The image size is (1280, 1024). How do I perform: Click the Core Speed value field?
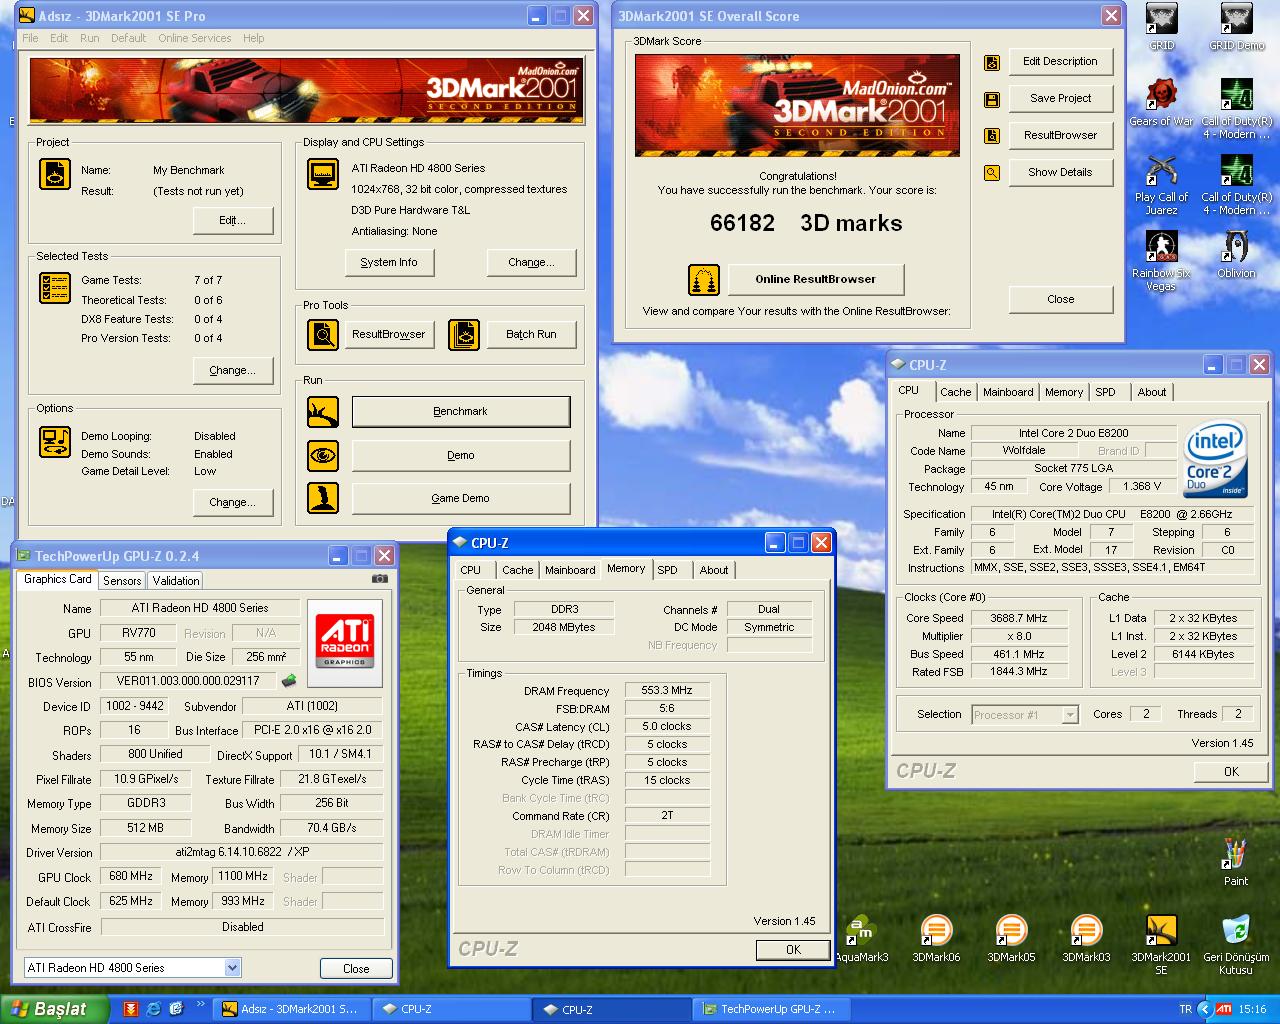tap(1018, 618)
